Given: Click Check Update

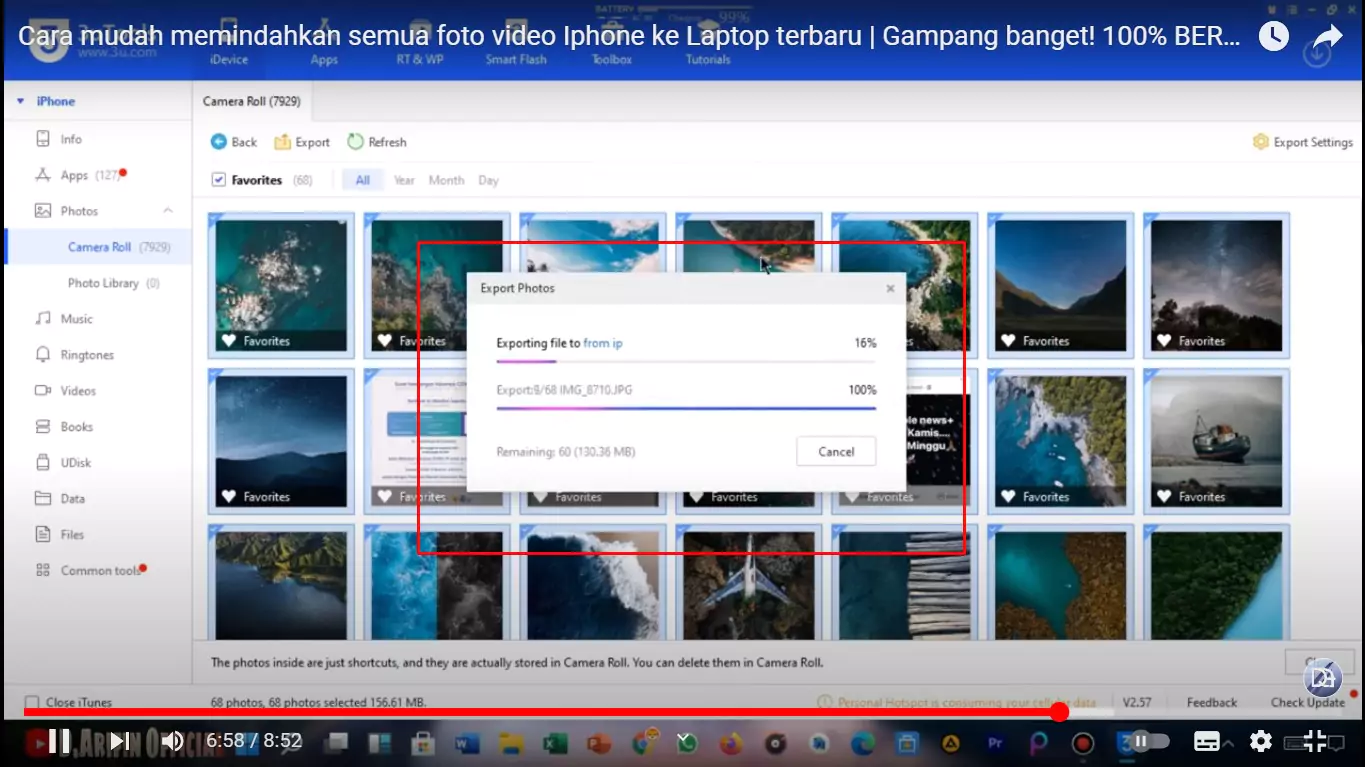Looking at the screenshot, I should click(1307, 702).
